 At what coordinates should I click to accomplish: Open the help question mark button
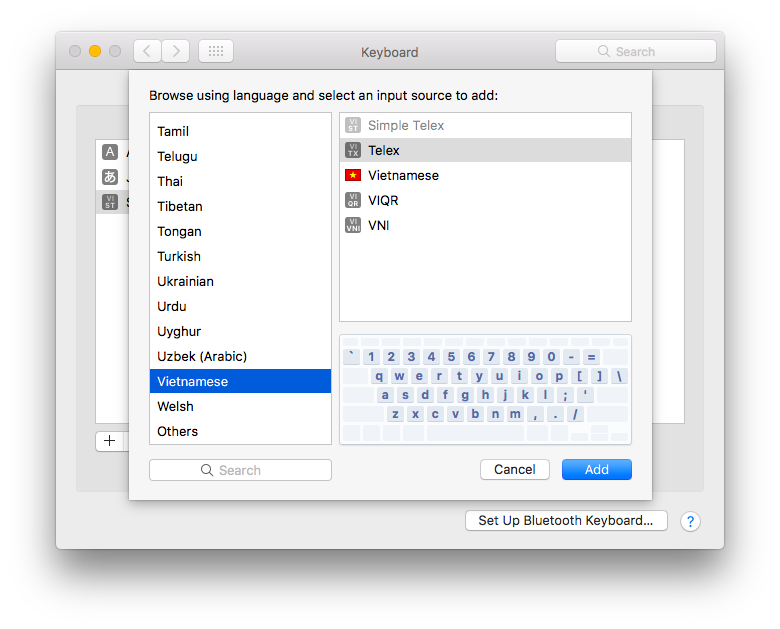click(x=690, y=521)
